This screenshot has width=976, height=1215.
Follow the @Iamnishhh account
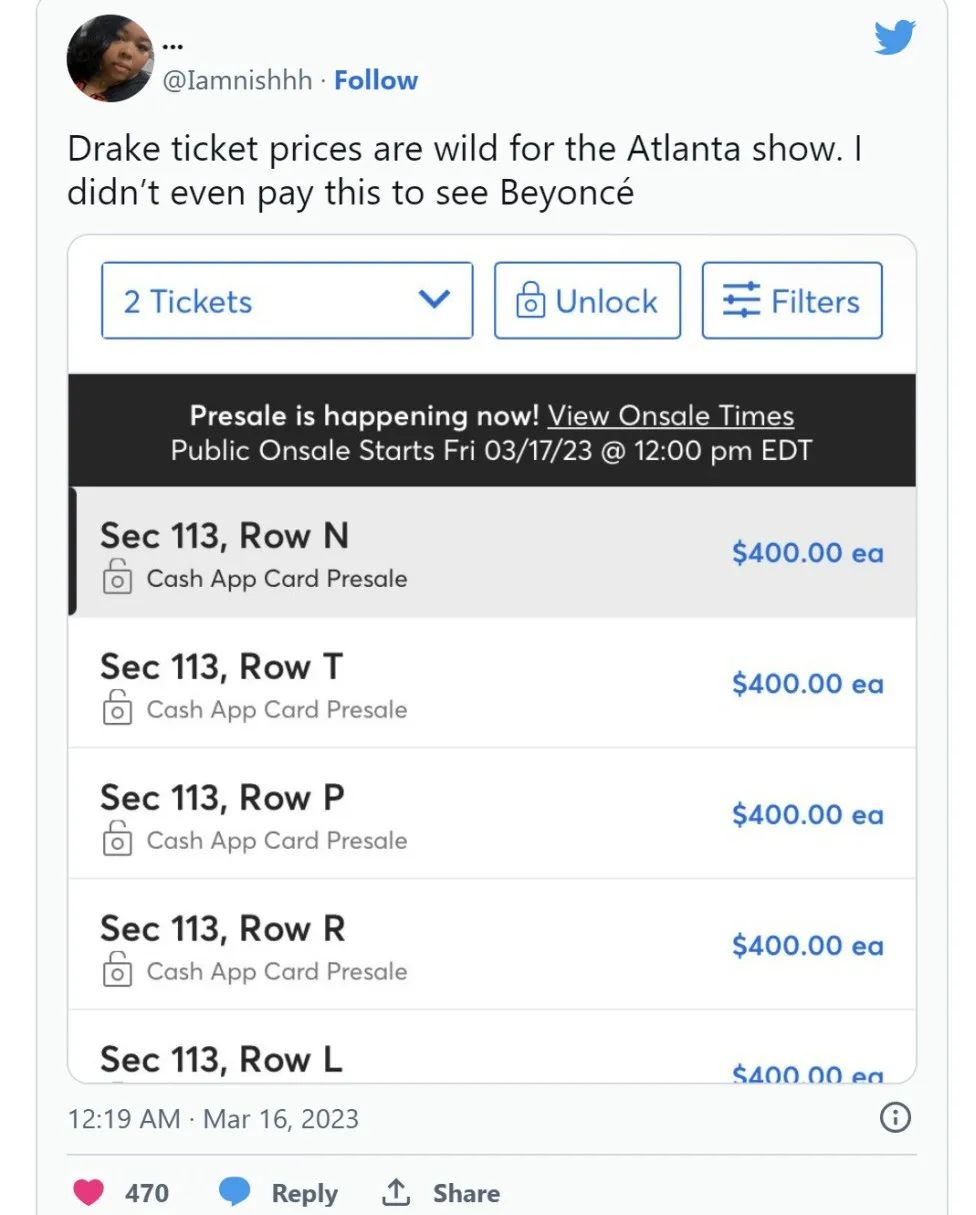(376, 80)
